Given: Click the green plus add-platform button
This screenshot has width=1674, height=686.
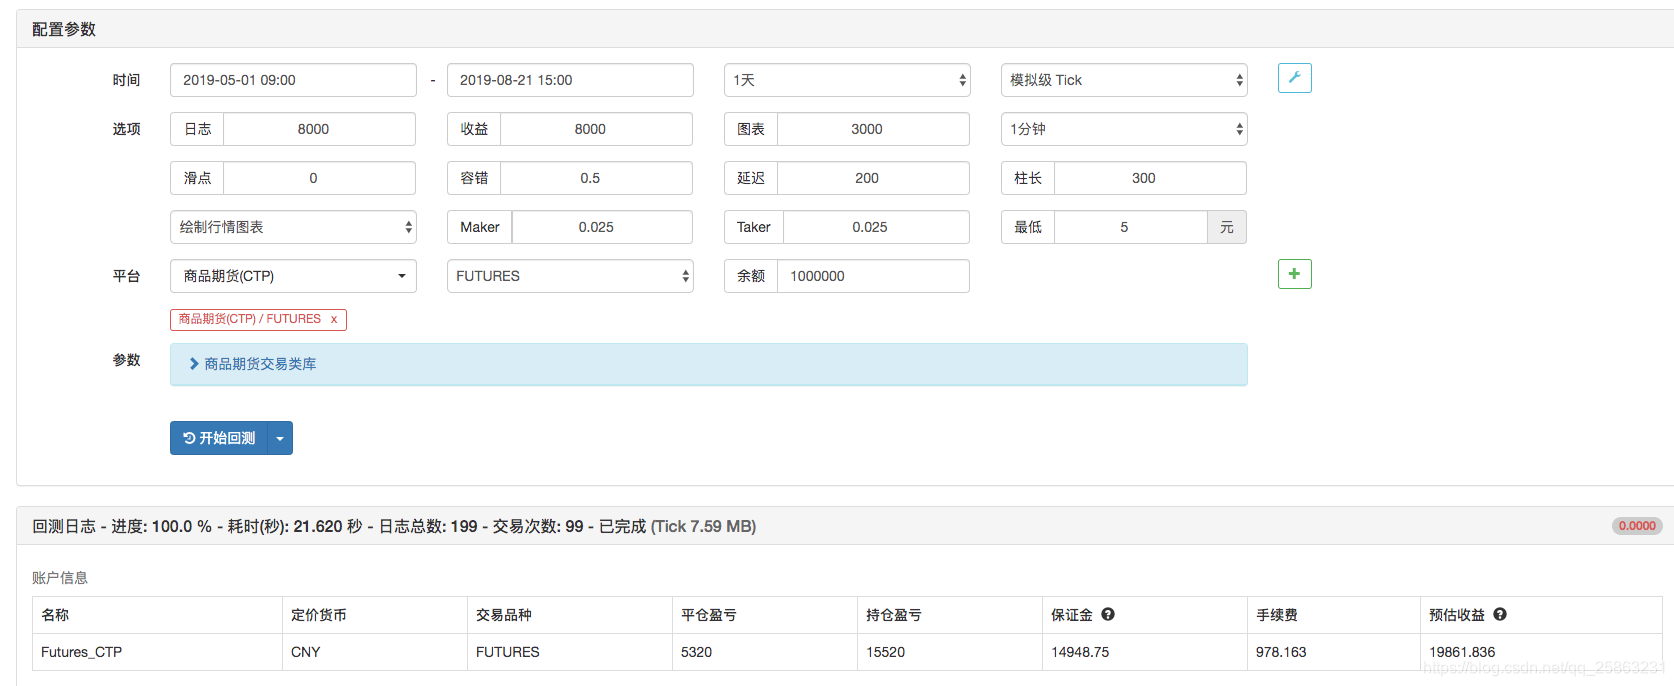Looking at the screenshot, I should tap(1294, 274).
